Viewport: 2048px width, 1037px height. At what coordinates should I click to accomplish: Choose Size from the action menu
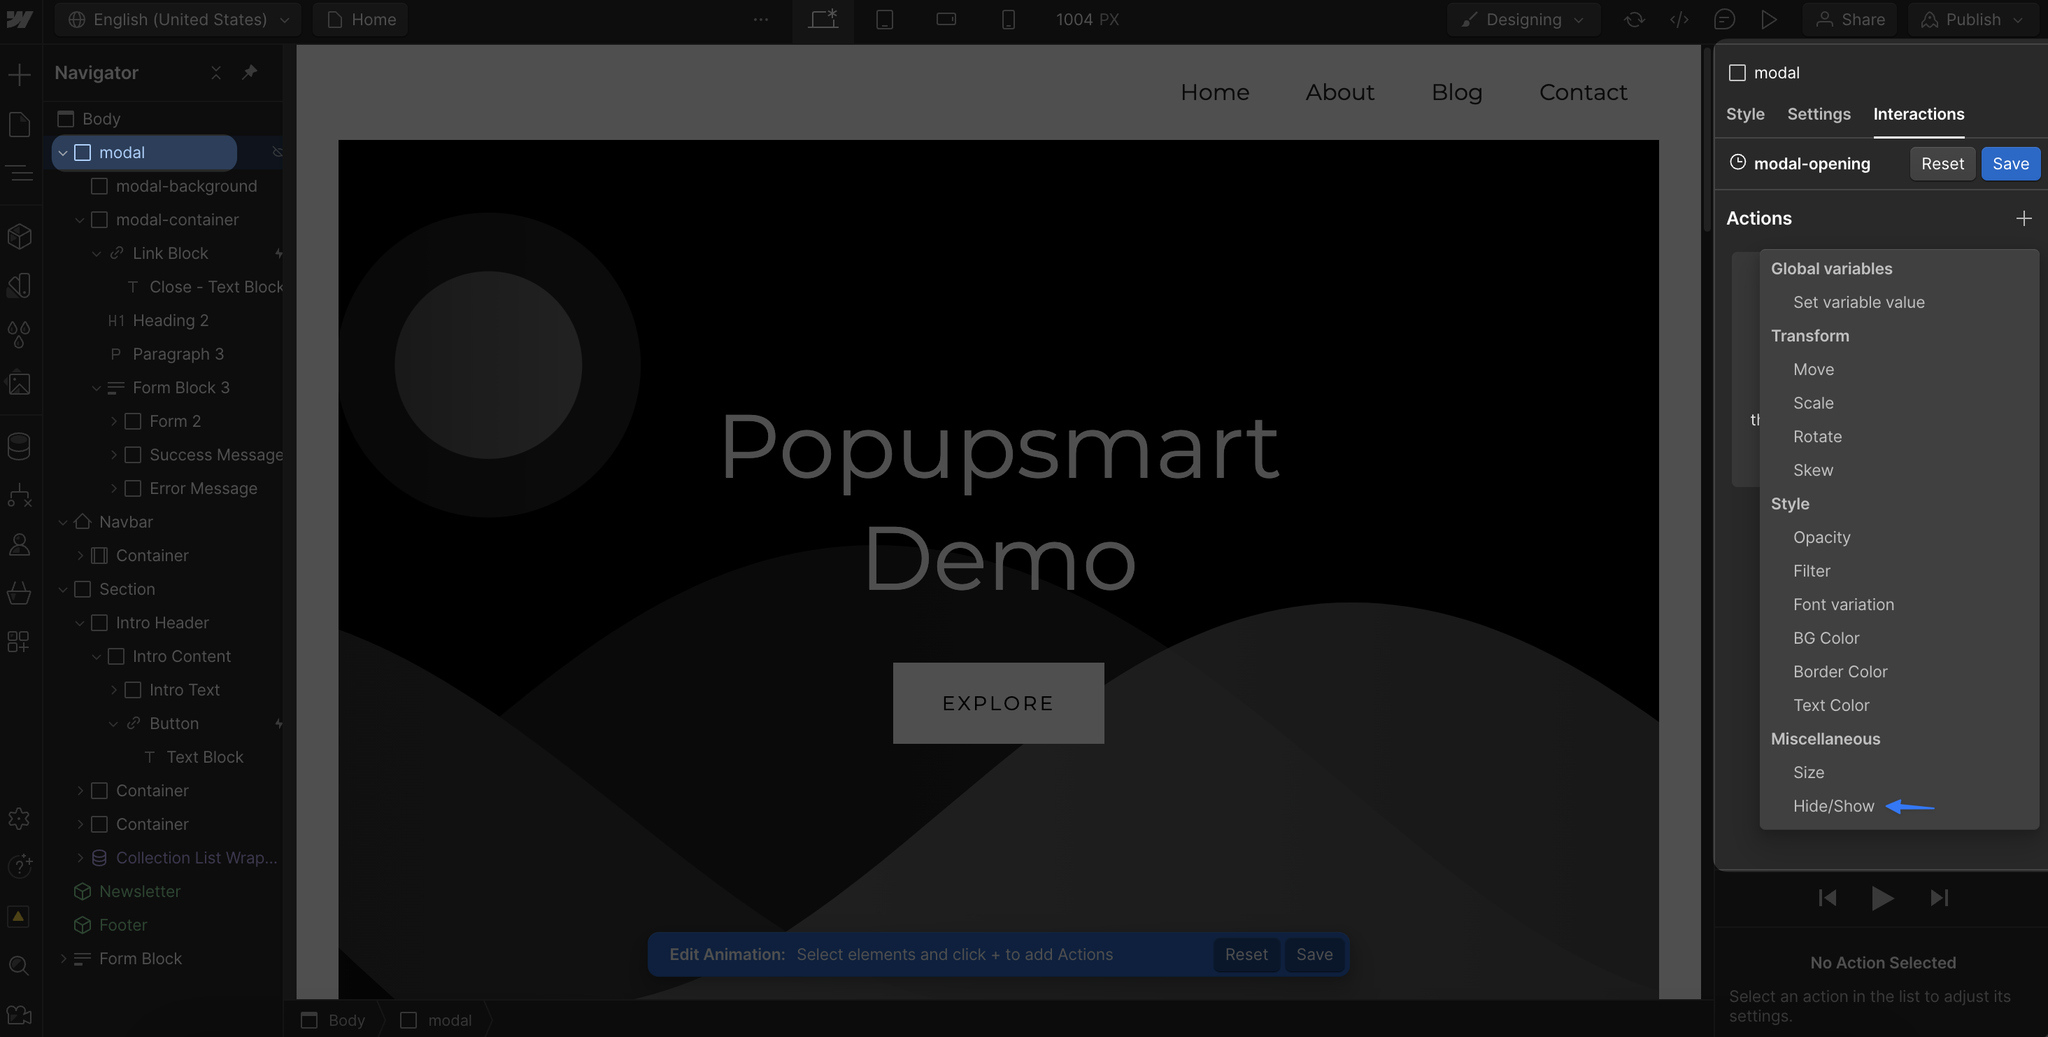[x=1808, y=772]
